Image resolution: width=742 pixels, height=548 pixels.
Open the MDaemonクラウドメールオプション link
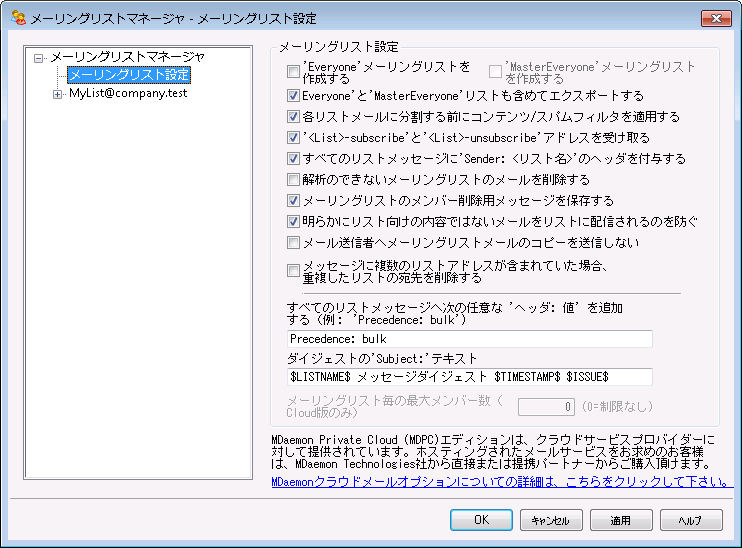(500, 481)
